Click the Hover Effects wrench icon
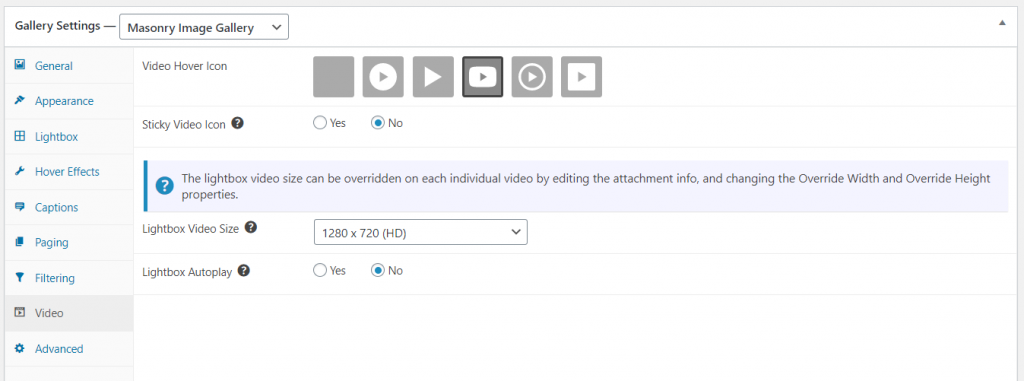Viewport: 1024px width, 381px height. click(20, 171)
